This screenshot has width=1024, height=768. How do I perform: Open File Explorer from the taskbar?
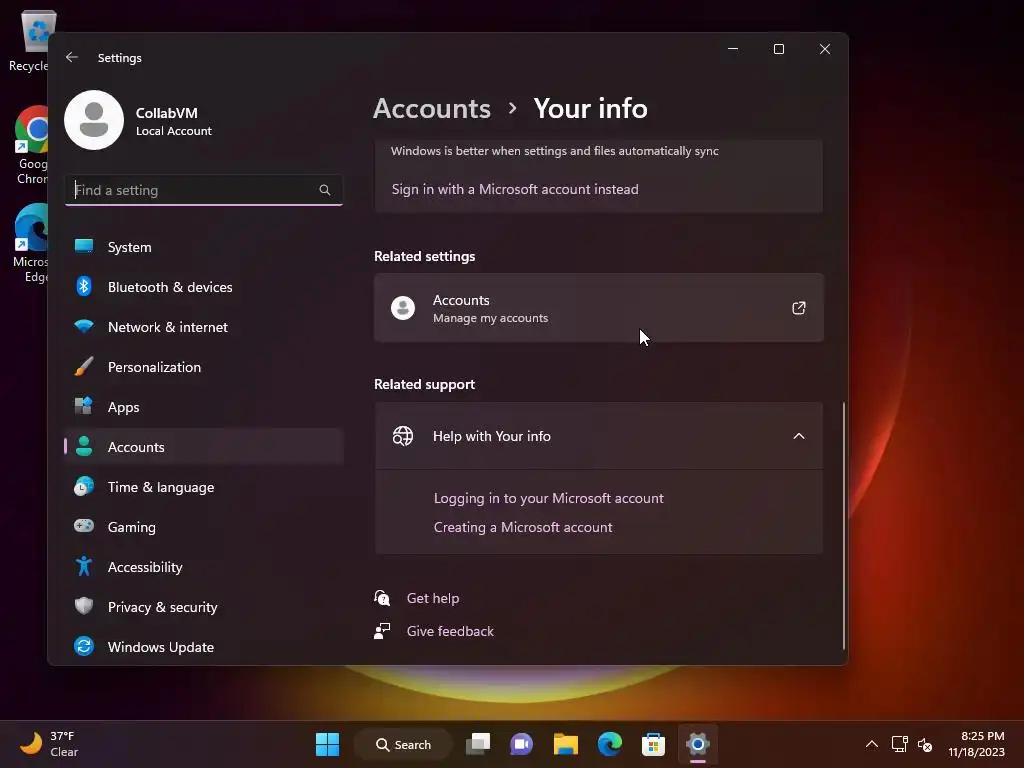566,744
